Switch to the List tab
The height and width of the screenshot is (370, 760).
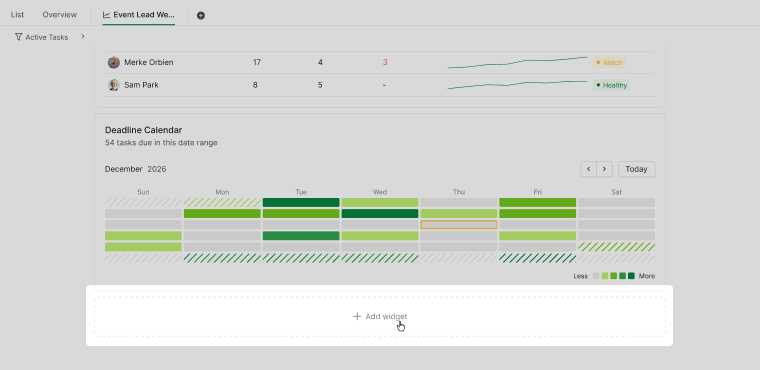click(17, 15)
